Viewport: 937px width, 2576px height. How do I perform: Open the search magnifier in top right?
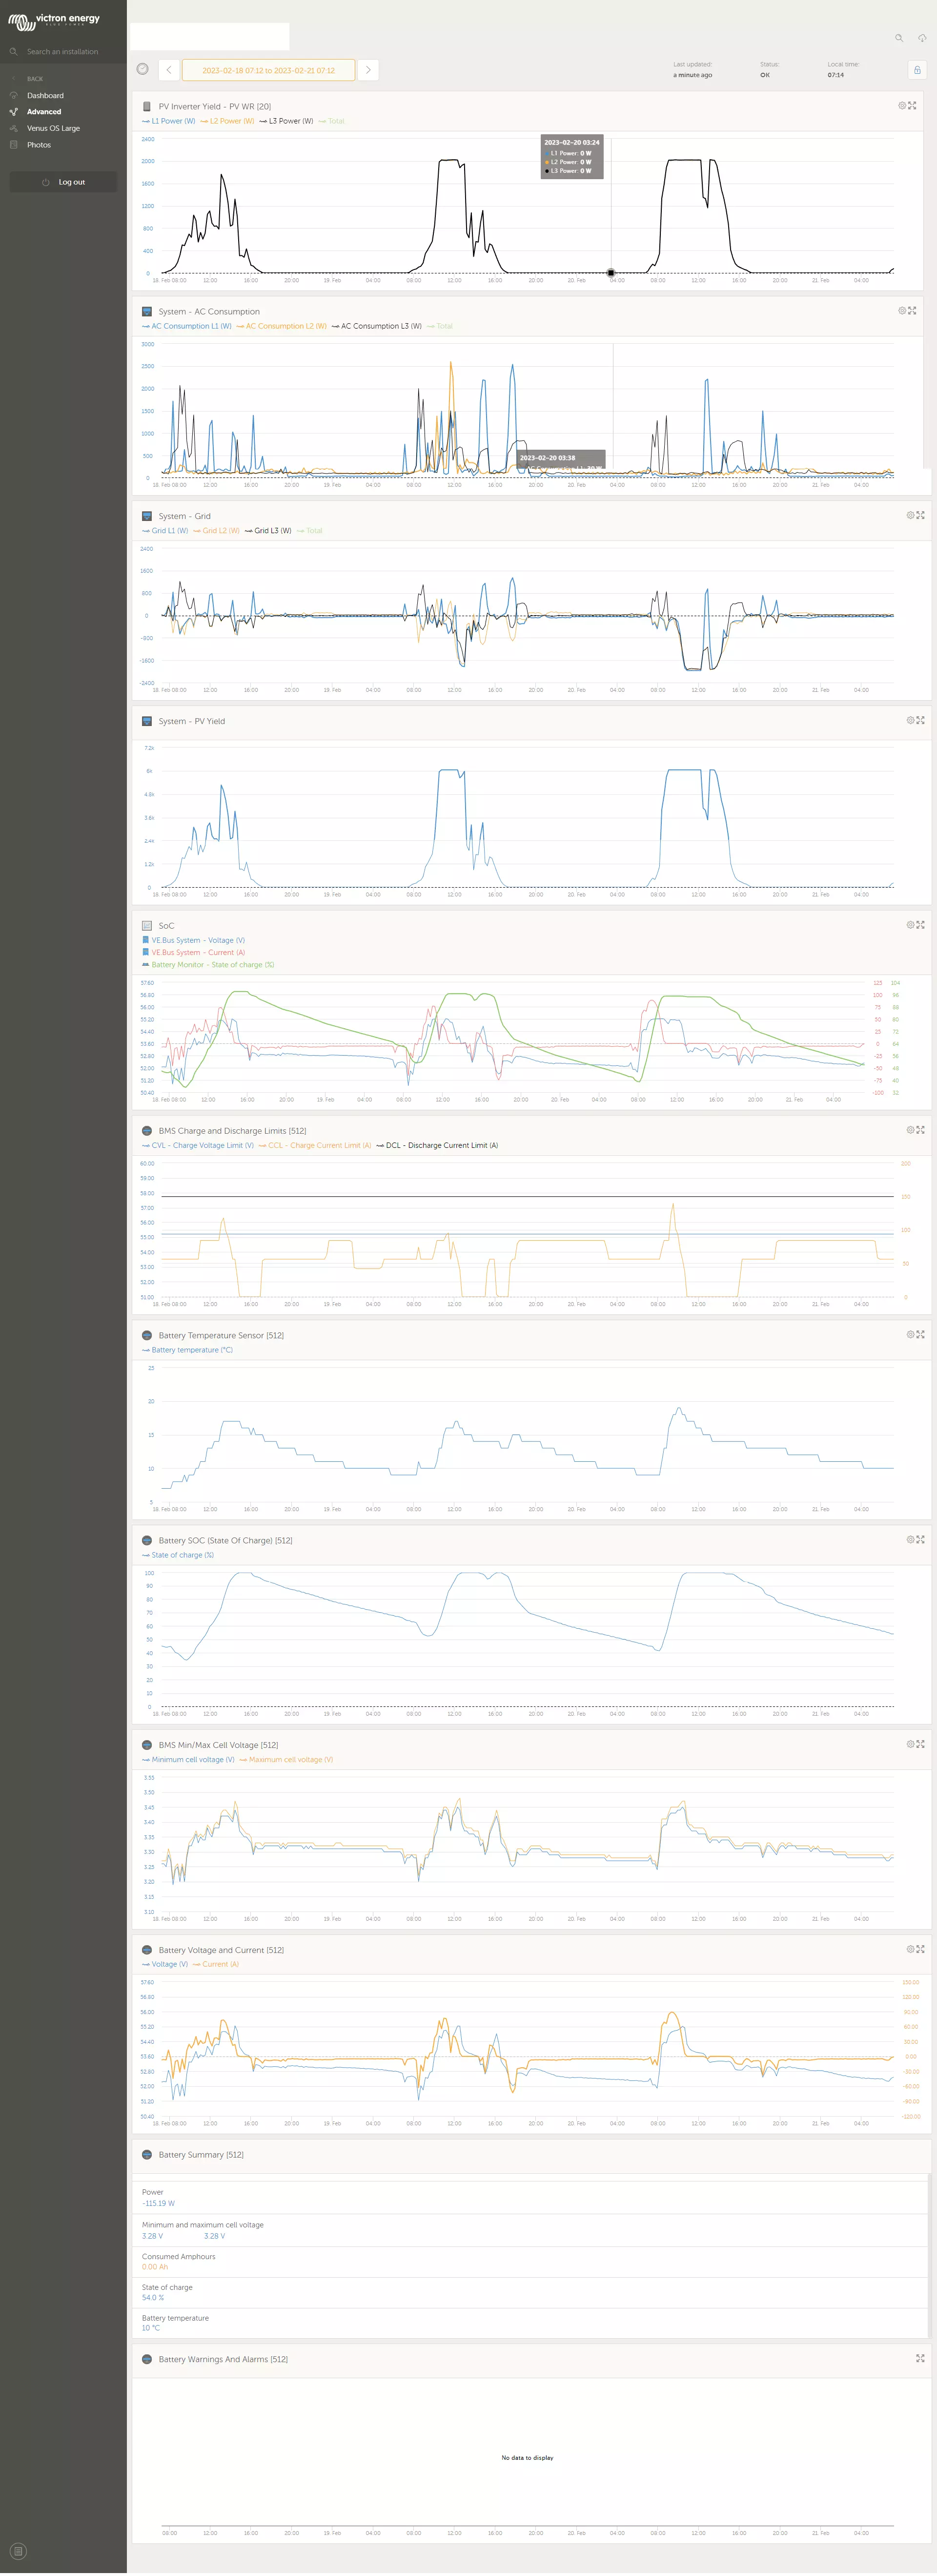(x=898, y=38)
